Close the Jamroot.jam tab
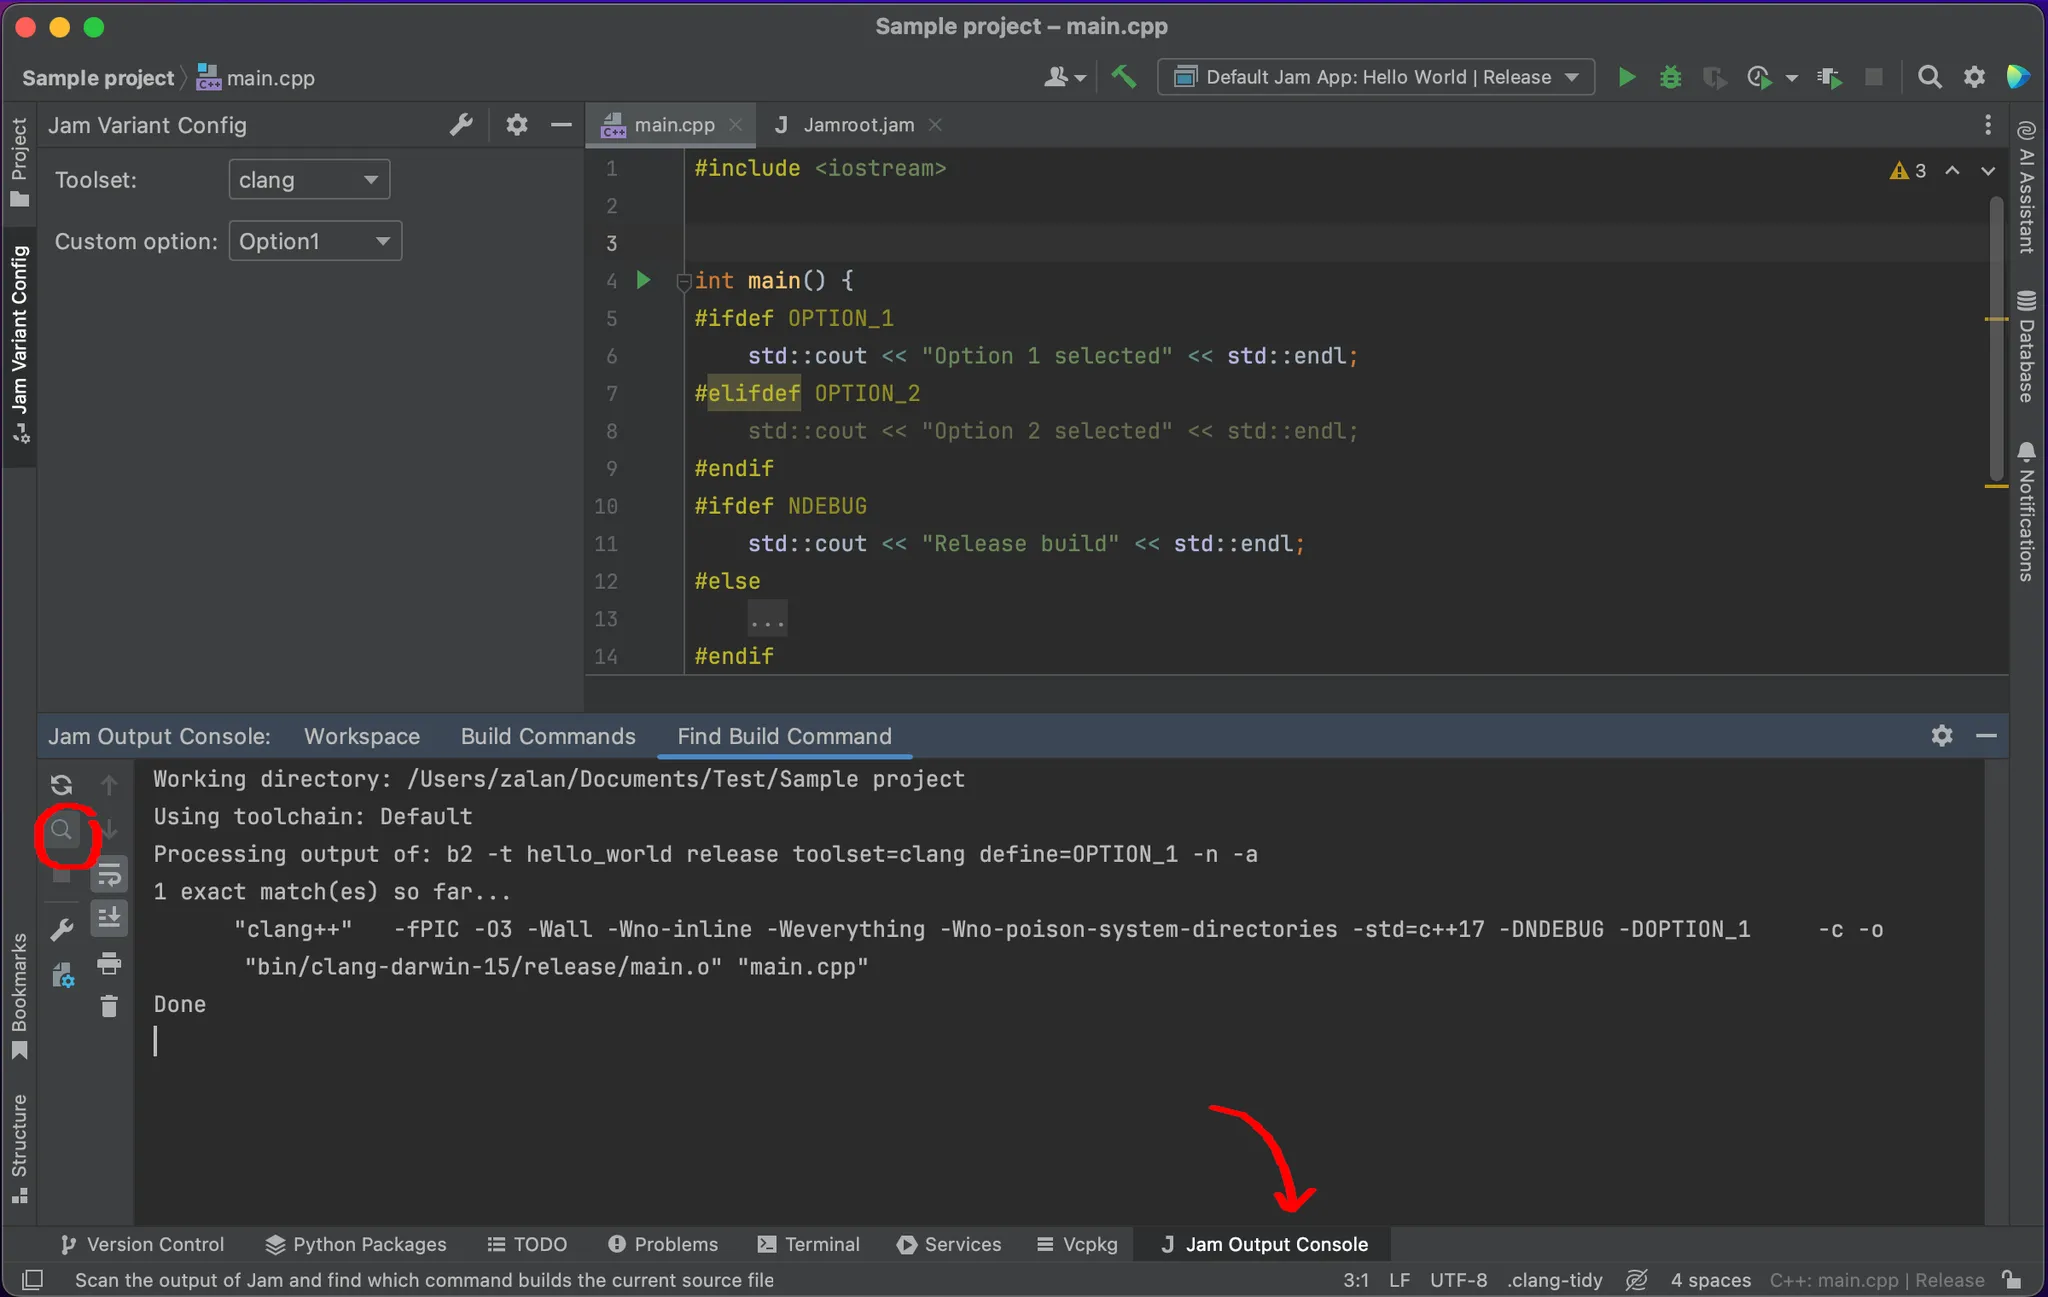Screen dimensions: 2048x1297 click(935, 125)
